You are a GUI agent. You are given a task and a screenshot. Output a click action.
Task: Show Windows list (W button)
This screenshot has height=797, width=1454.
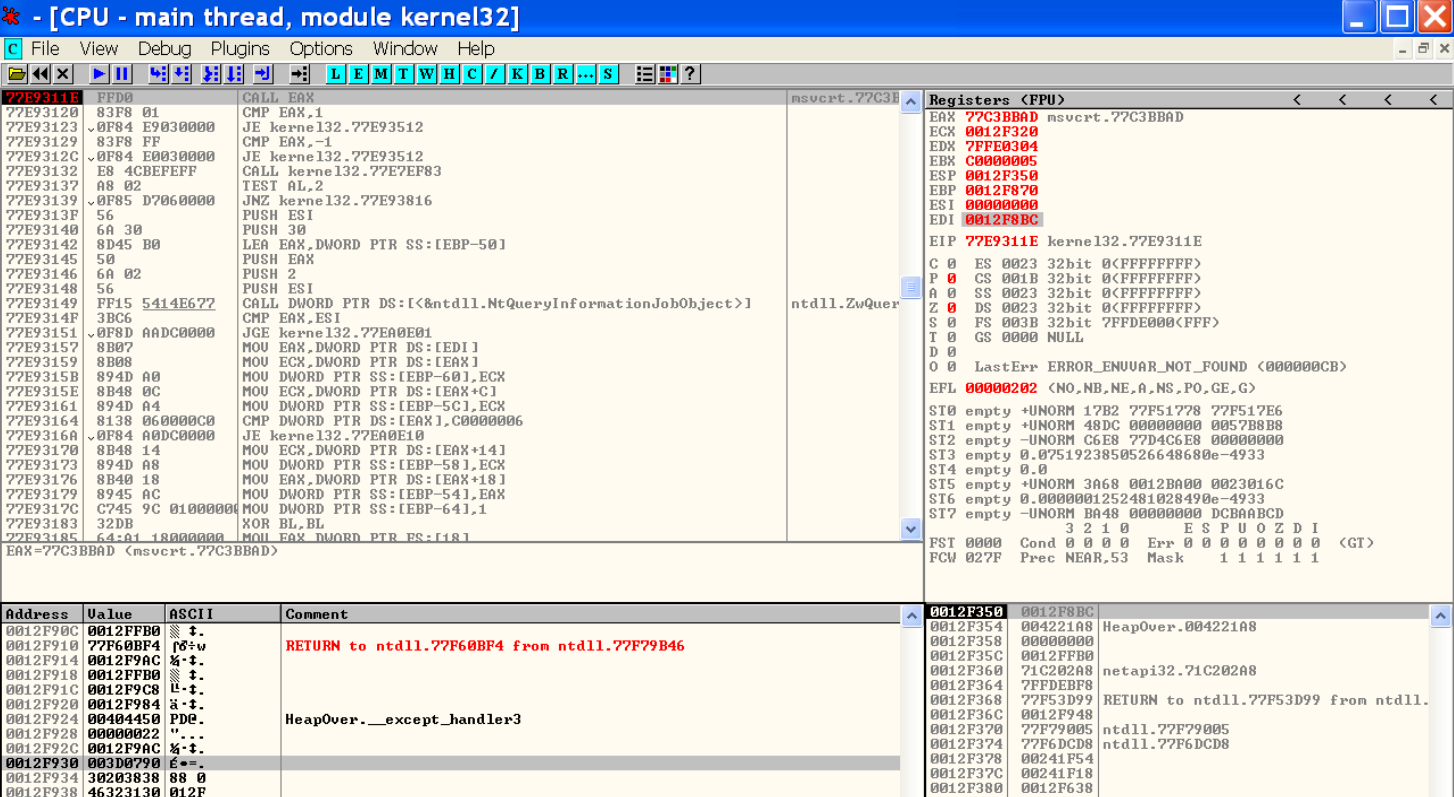tap(427, 74)
